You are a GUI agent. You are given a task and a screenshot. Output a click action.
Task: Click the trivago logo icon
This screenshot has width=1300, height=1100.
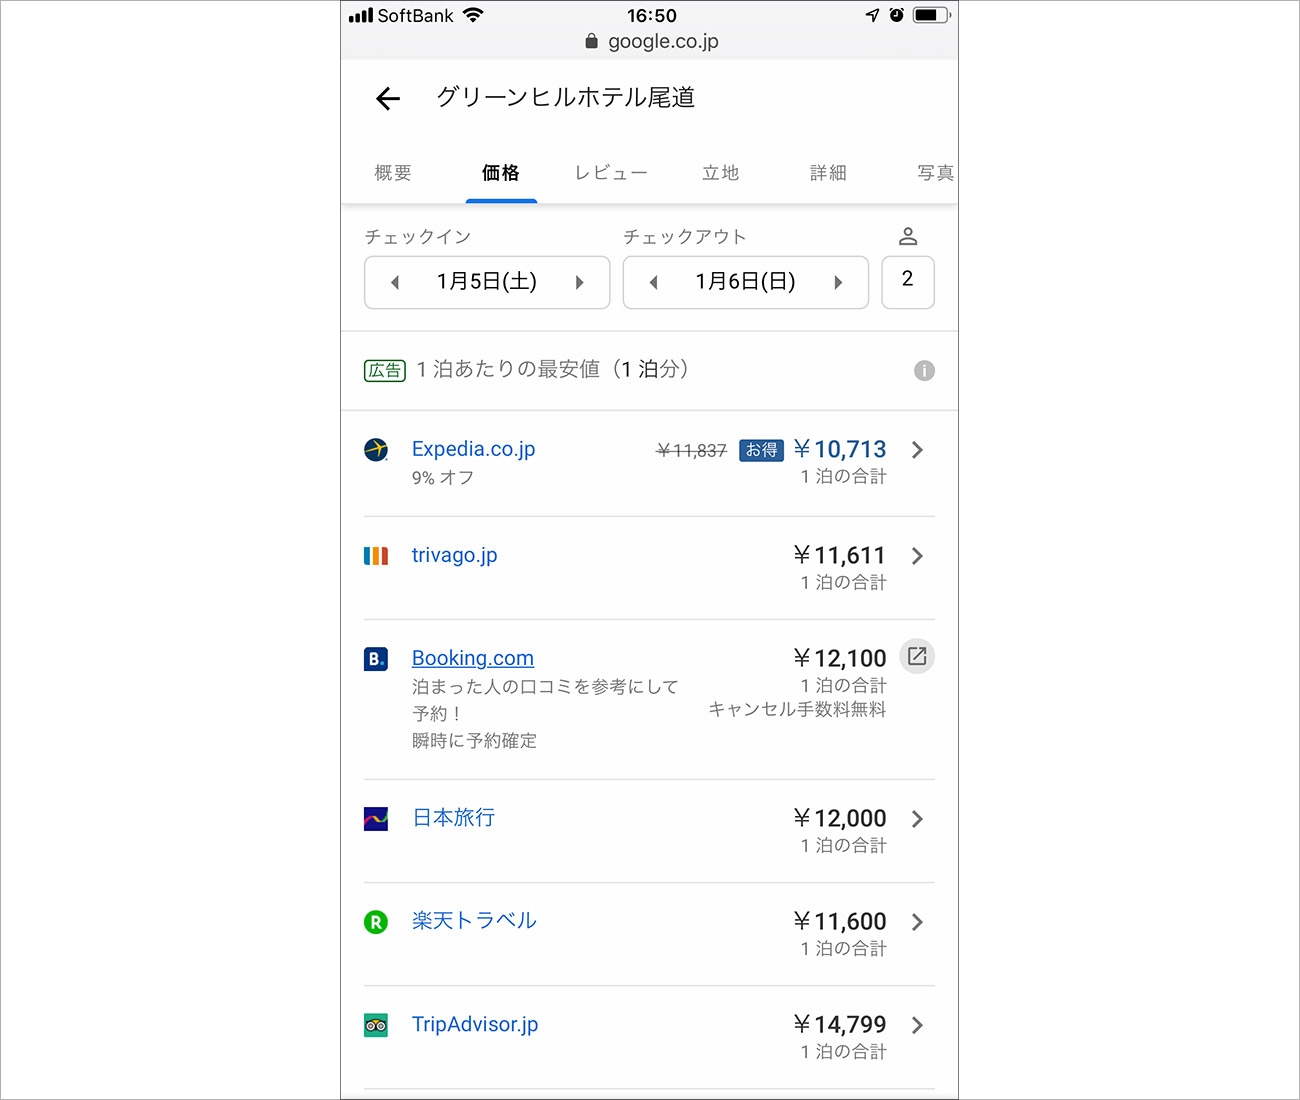(376, 556)
